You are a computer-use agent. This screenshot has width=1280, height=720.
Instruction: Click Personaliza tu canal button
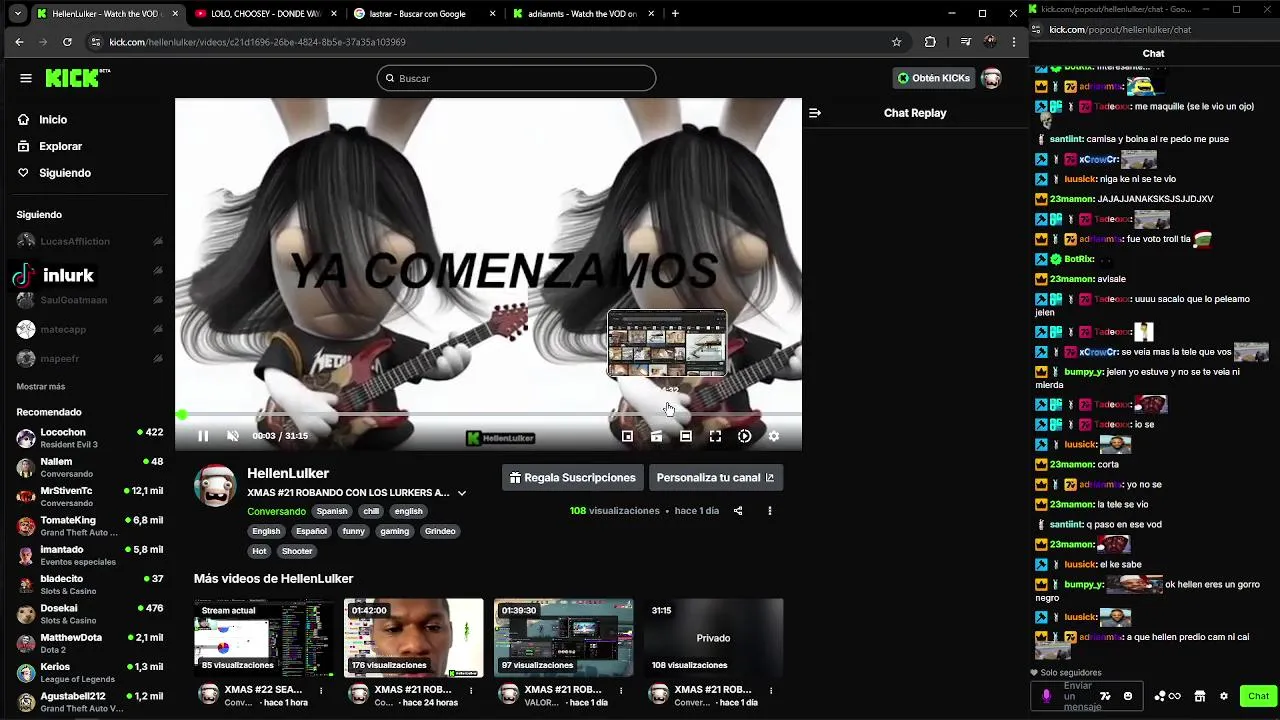pos(715,478)
